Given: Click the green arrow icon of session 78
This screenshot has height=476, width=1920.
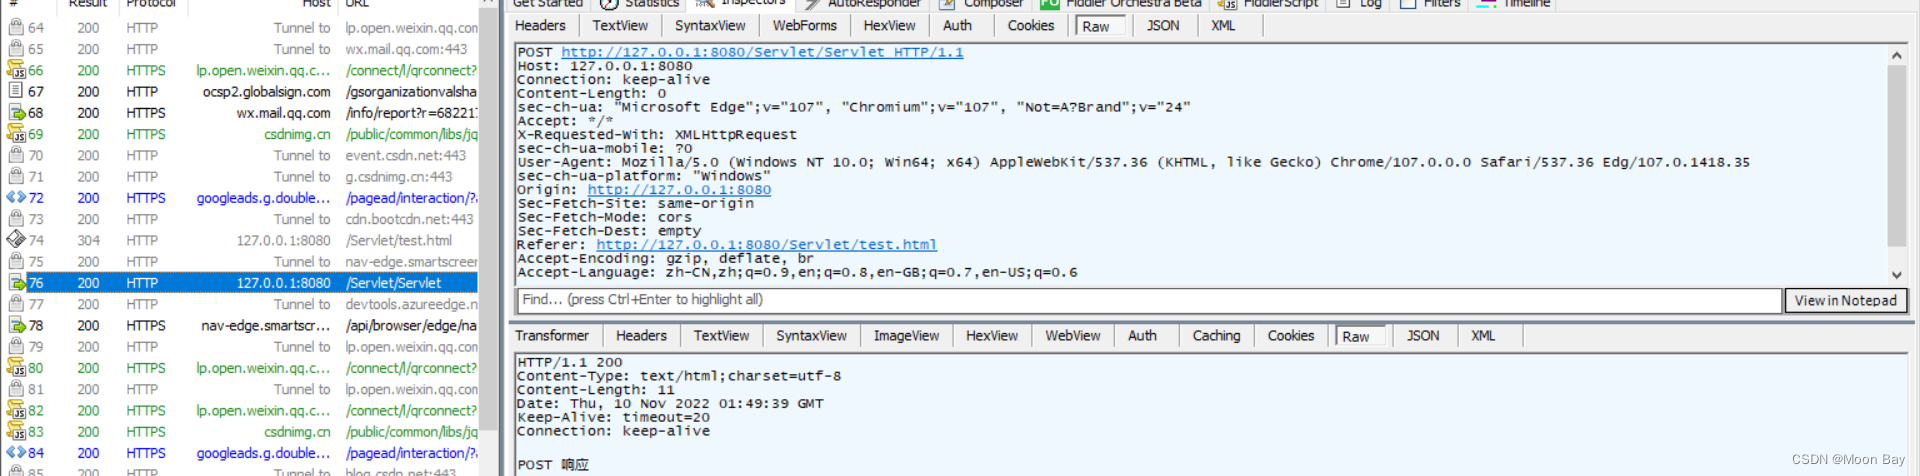Looking at the screenshot, I should click(16, 325).
